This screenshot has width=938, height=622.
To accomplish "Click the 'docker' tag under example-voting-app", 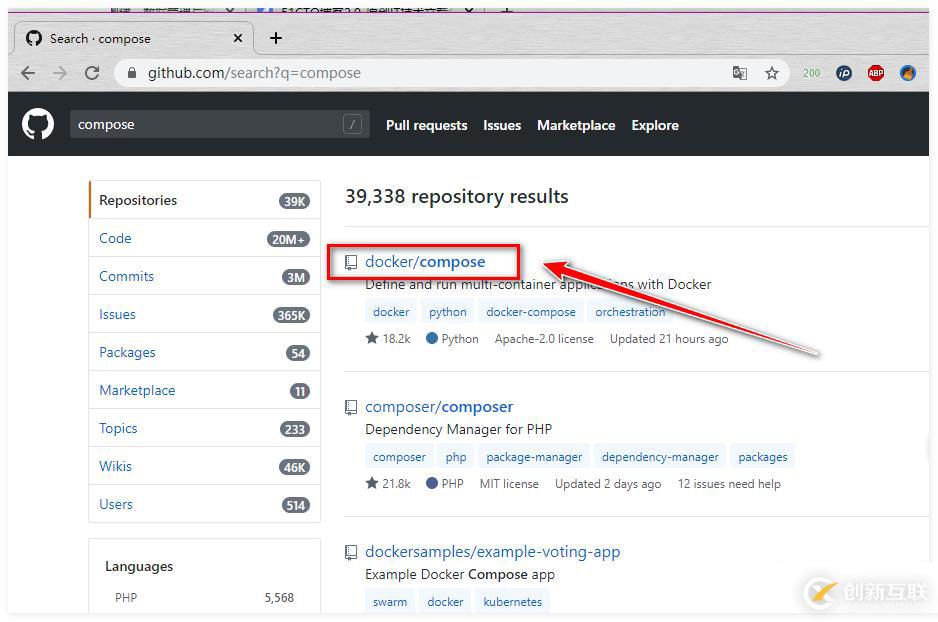I will coord(445,602).
